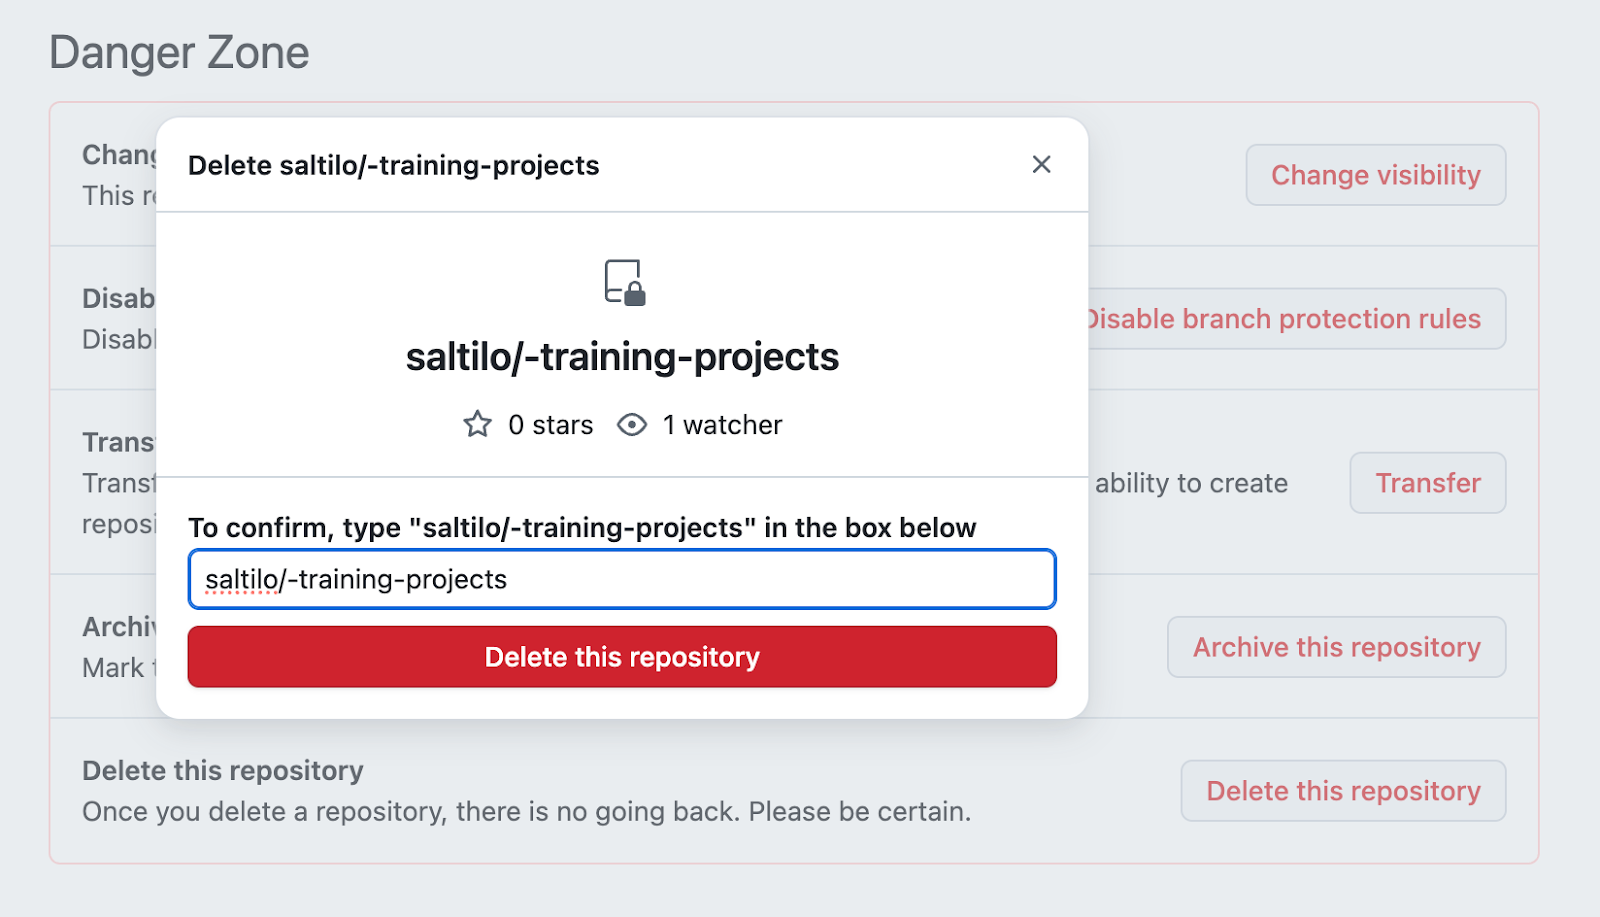Click the eye icon beside "1 watcher"
1600x917 pixels.
(632, 424)
